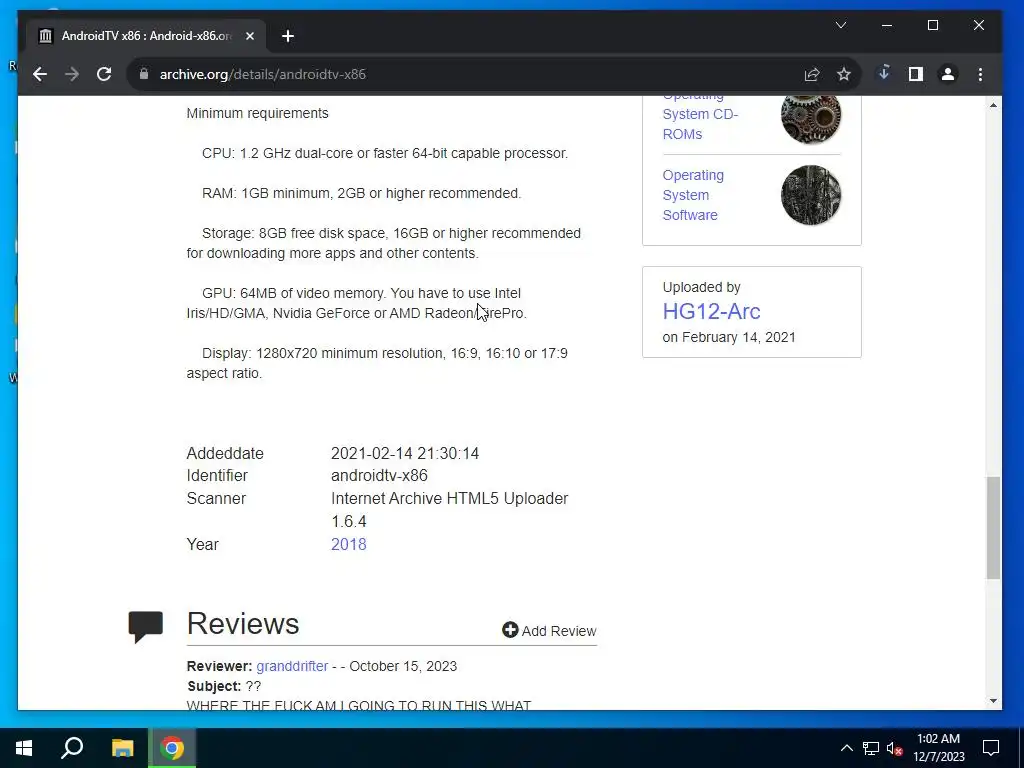This screenshot has height=768, width=1024.
Task: Open a new browser tab
Action: point(288,36)
